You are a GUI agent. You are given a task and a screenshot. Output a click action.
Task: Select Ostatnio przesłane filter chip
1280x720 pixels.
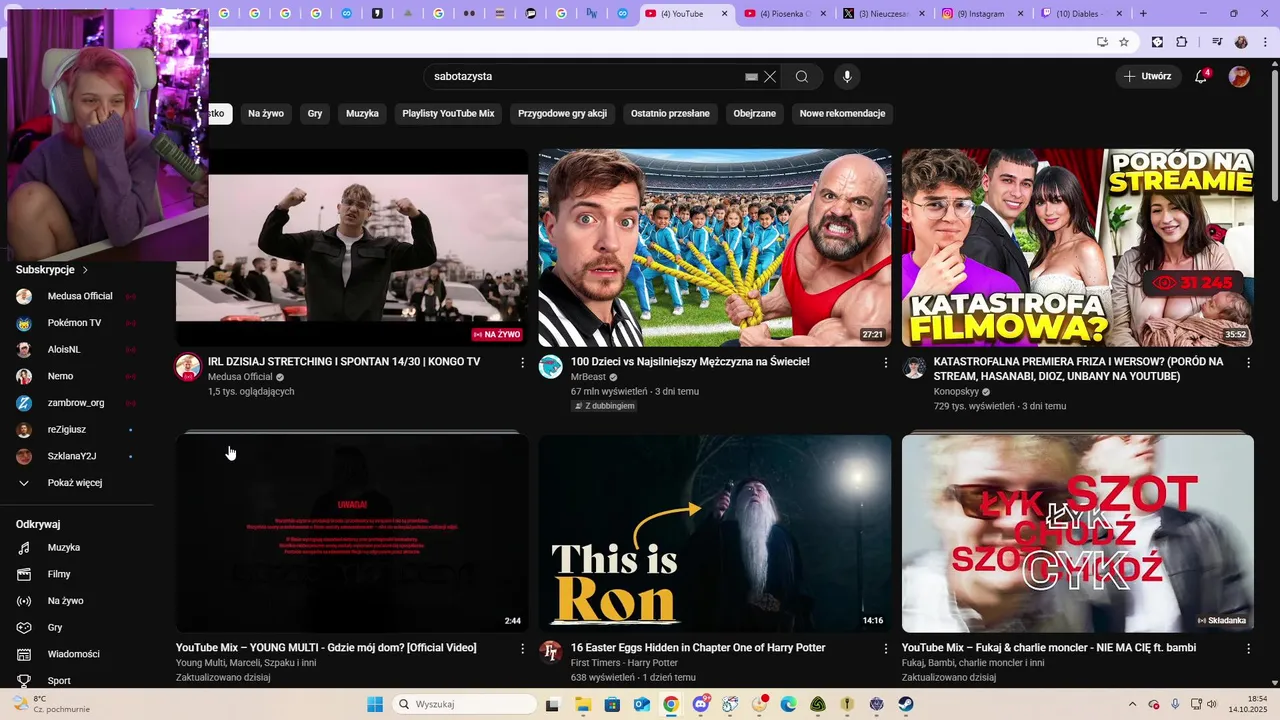(x=670, y=114)
